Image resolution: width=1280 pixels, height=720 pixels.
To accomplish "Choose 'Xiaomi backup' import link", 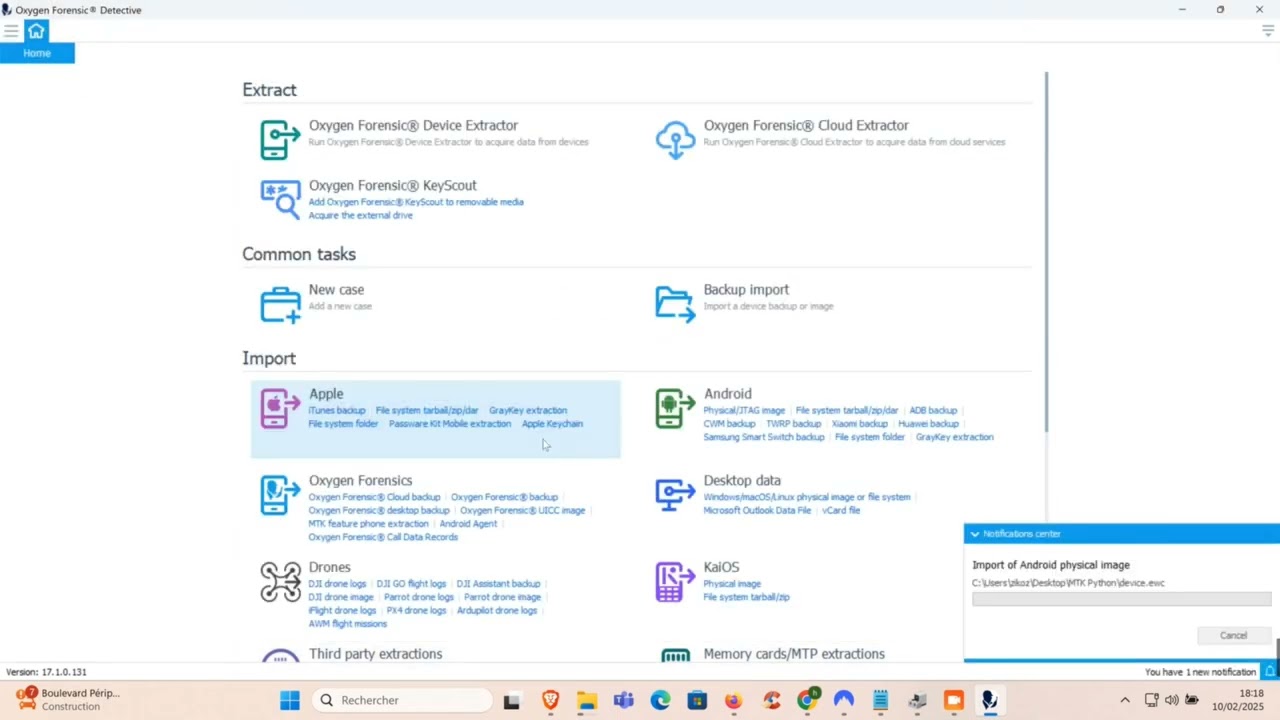I will pos(860,423).
